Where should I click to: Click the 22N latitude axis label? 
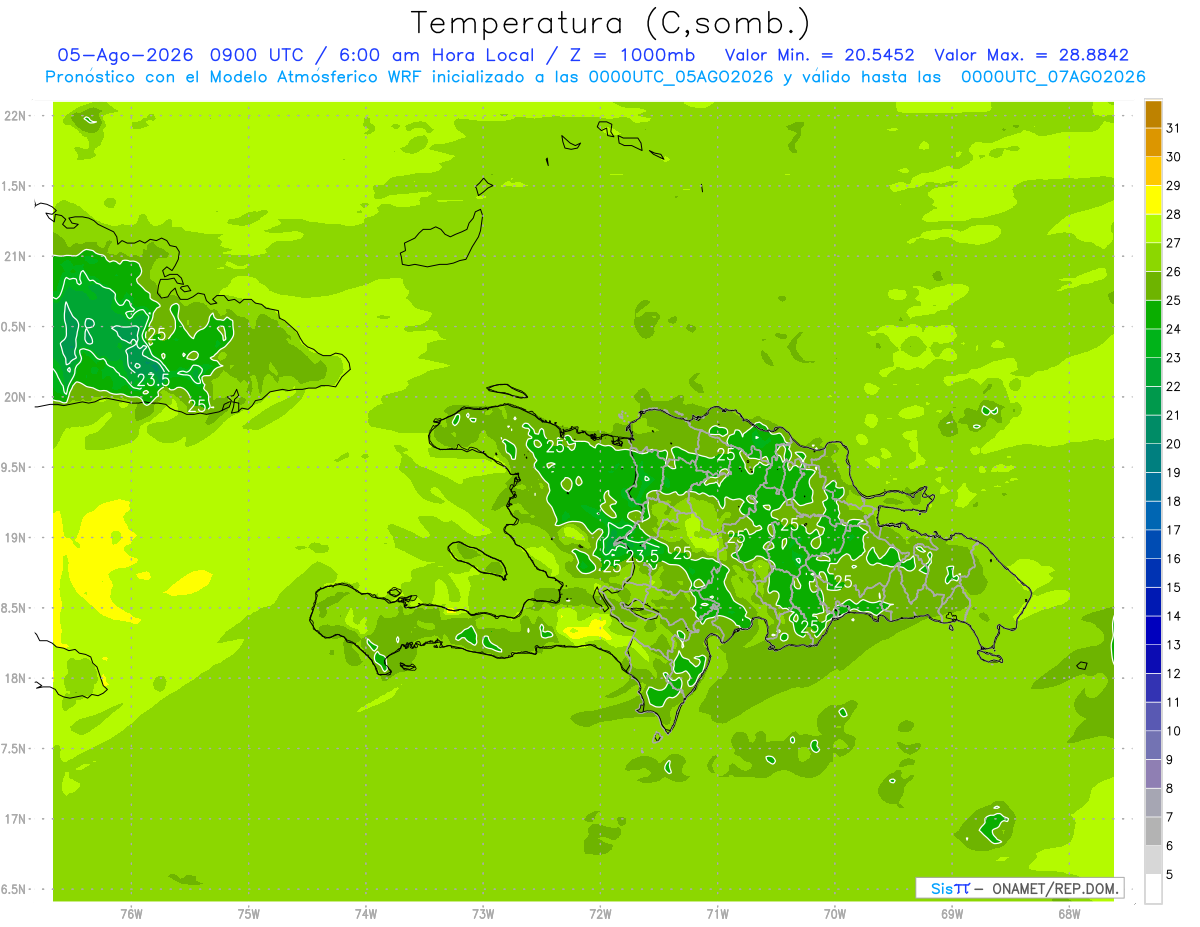16,116
